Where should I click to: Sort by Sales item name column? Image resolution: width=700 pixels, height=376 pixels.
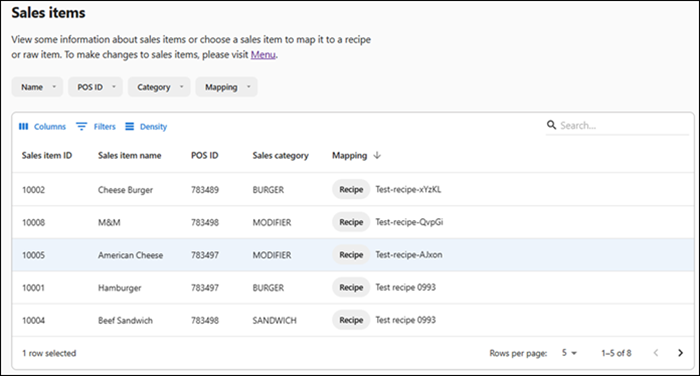click(x=129, y=155)
